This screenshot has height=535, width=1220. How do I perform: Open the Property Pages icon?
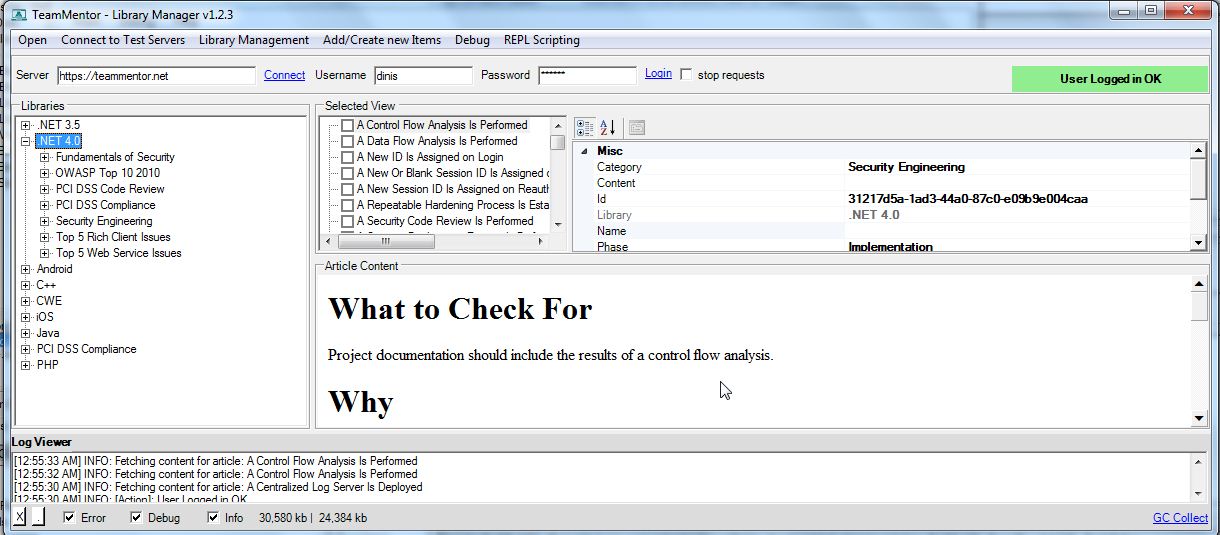[x=637, y=128]
